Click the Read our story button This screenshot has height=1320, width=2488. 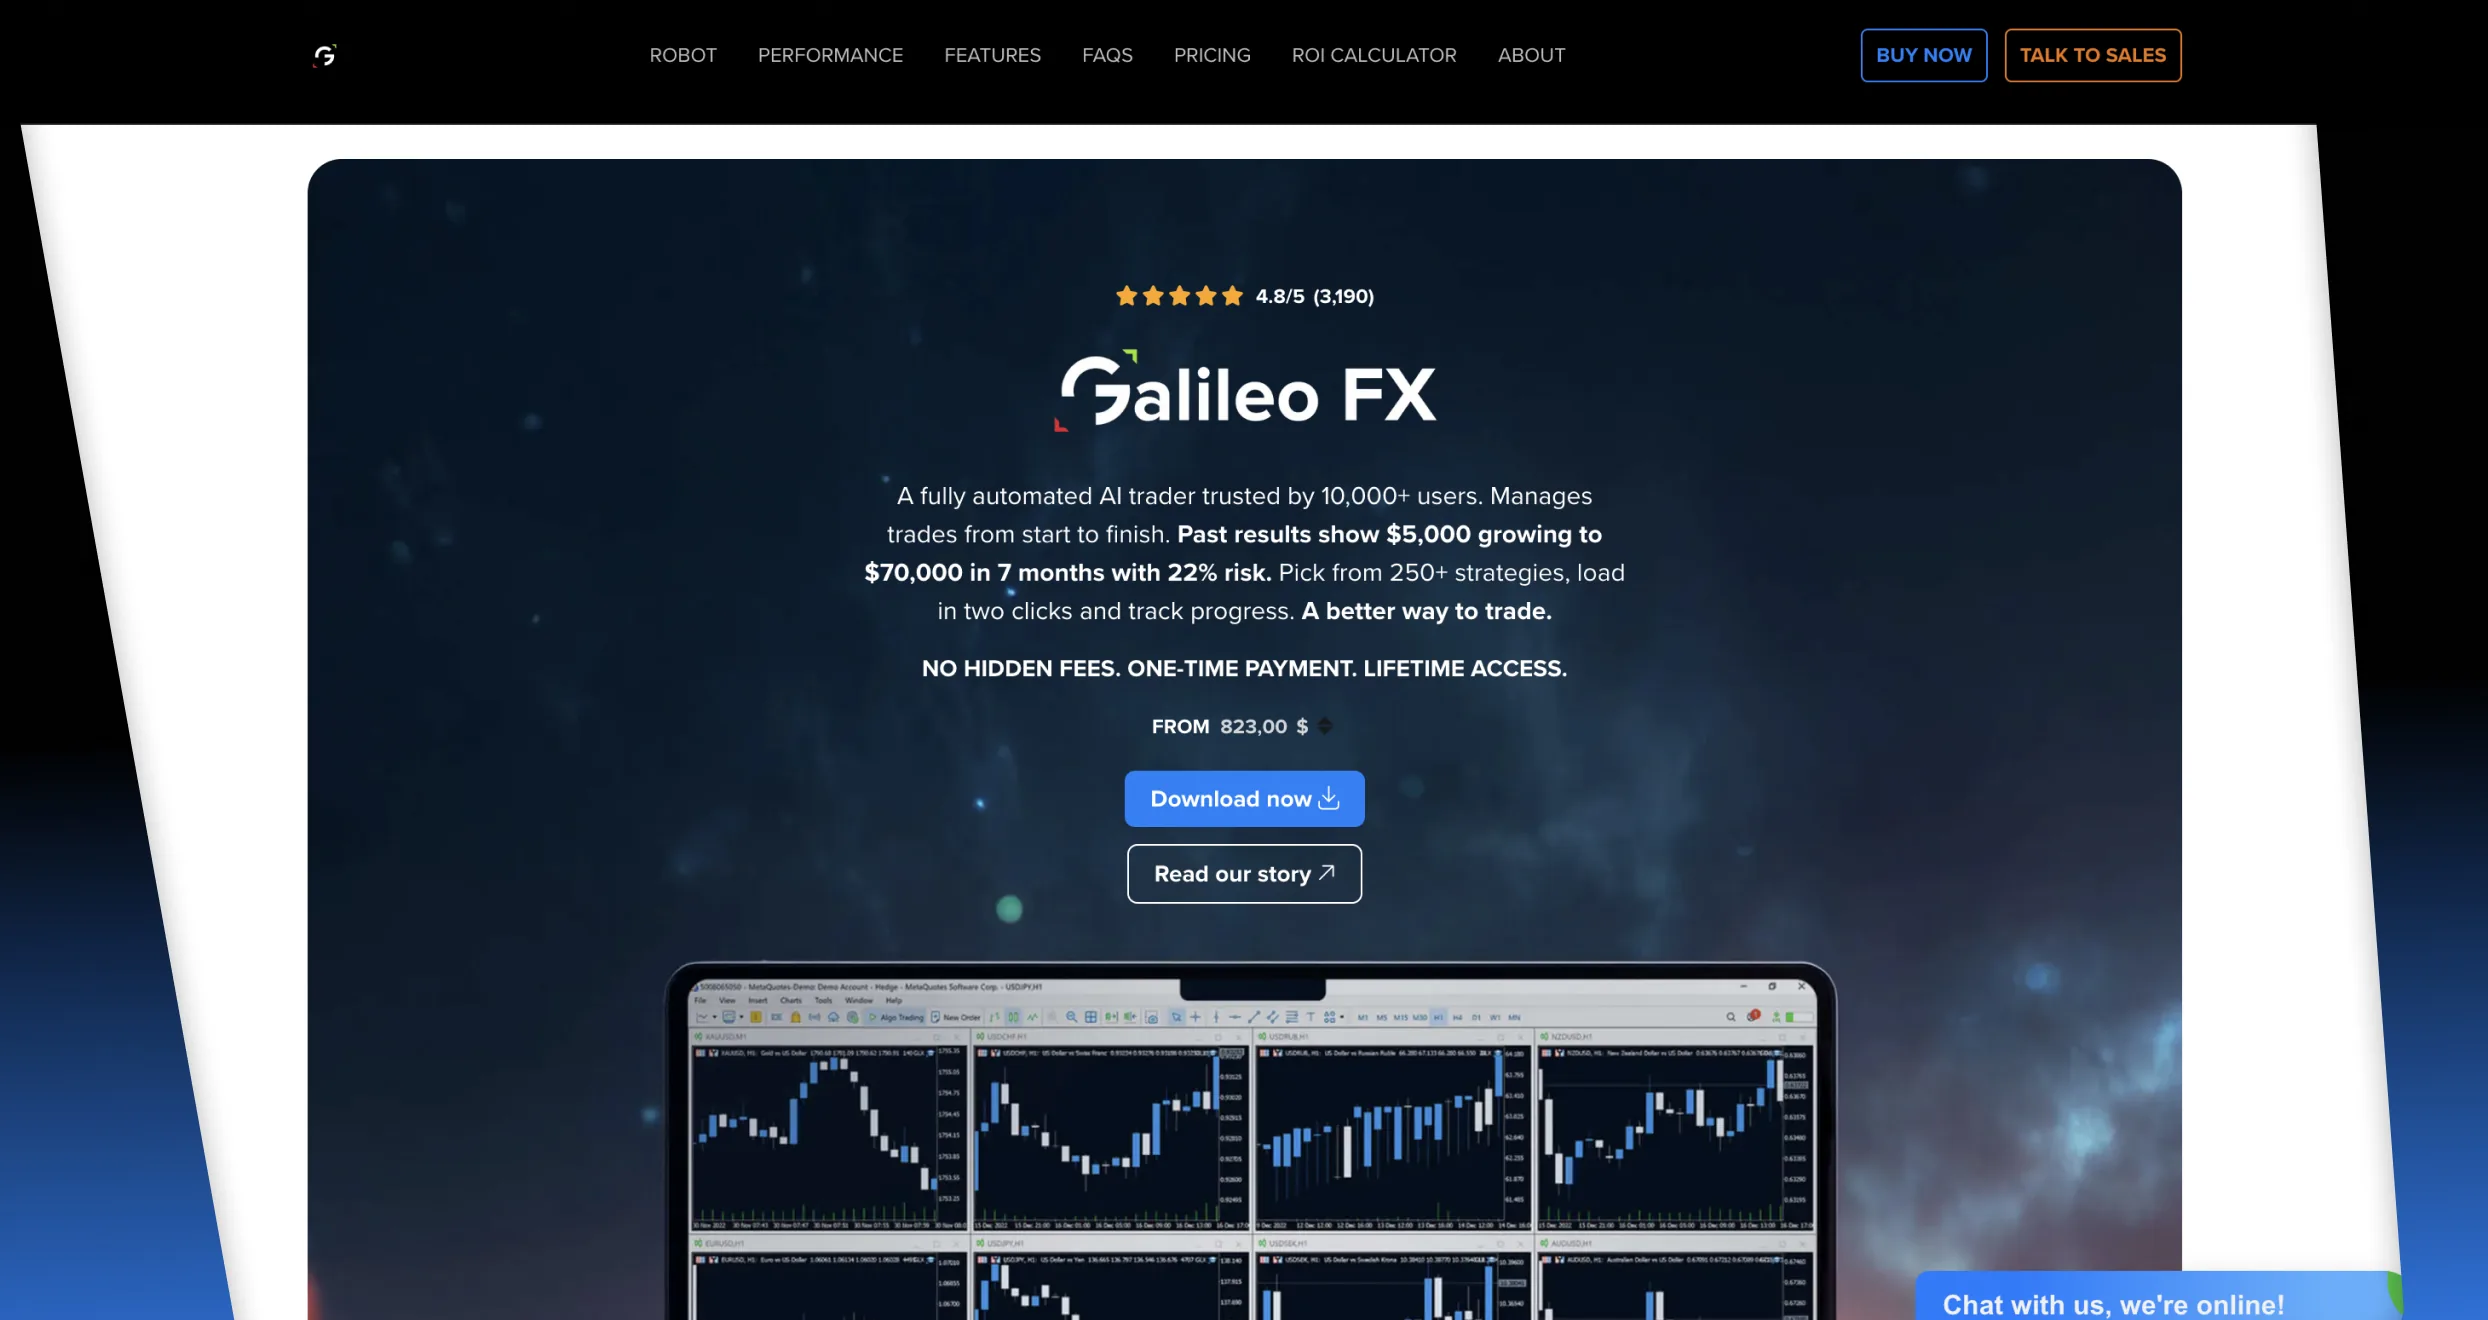pos(1244,872)
